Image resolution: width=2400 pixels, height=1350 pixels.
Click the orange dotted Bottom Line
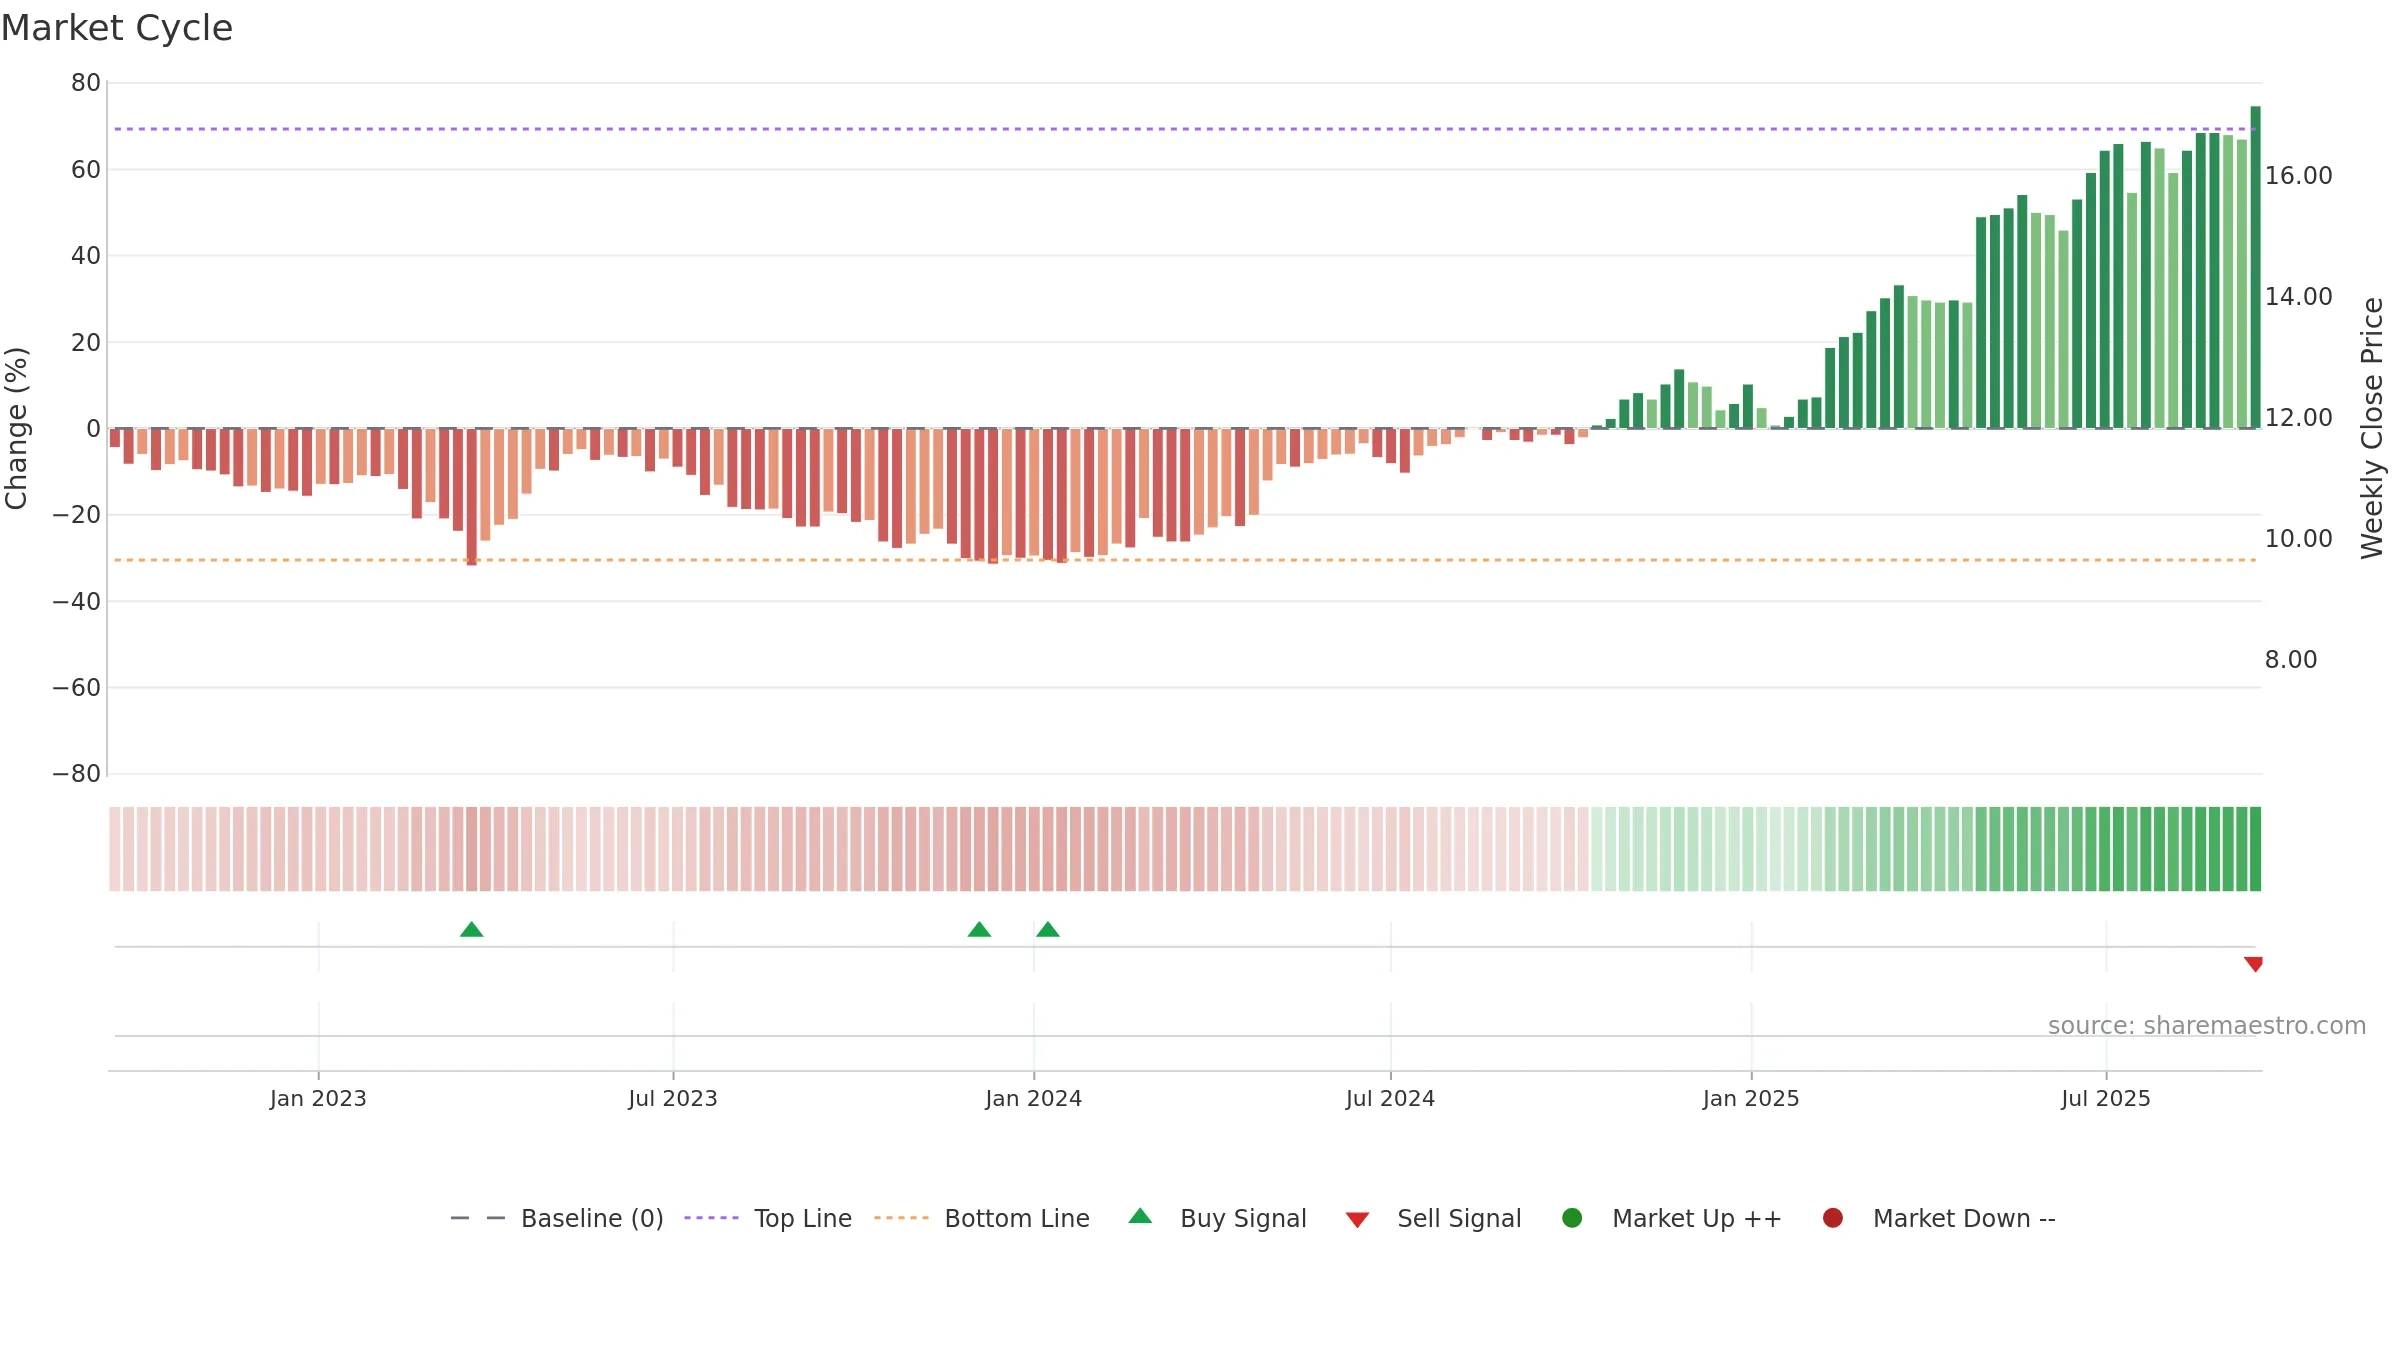click(1185, 560)
